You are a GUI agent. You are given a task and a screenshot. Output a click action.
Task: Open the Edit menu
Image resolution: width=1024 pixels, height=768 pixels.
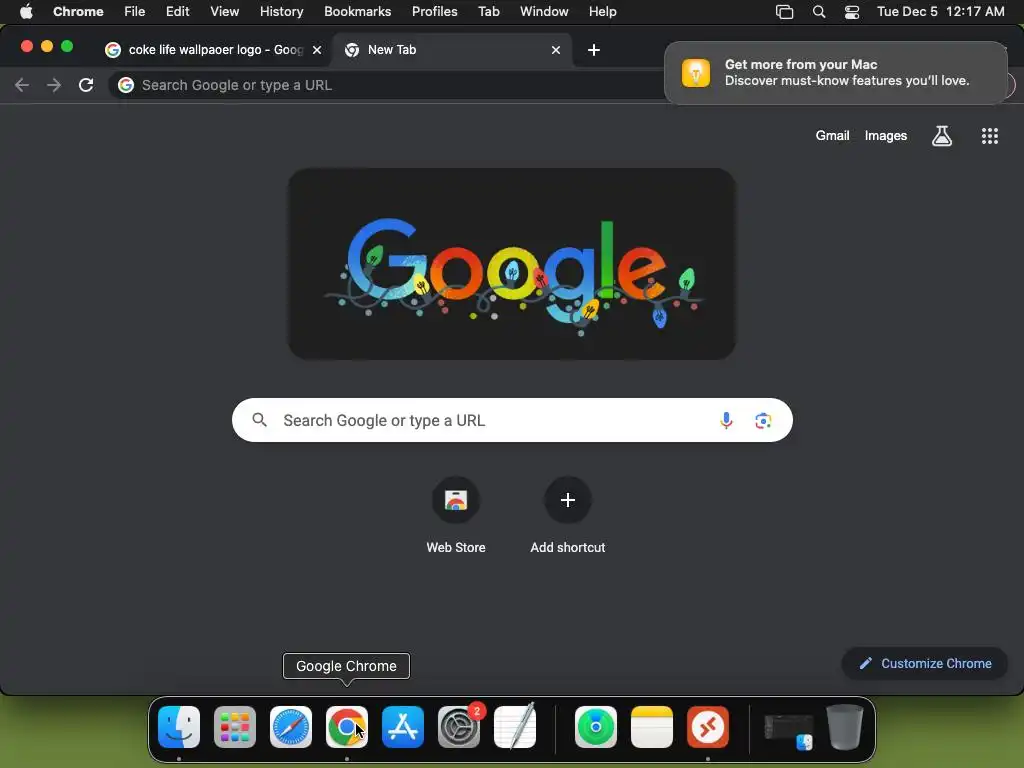[177, 11]
